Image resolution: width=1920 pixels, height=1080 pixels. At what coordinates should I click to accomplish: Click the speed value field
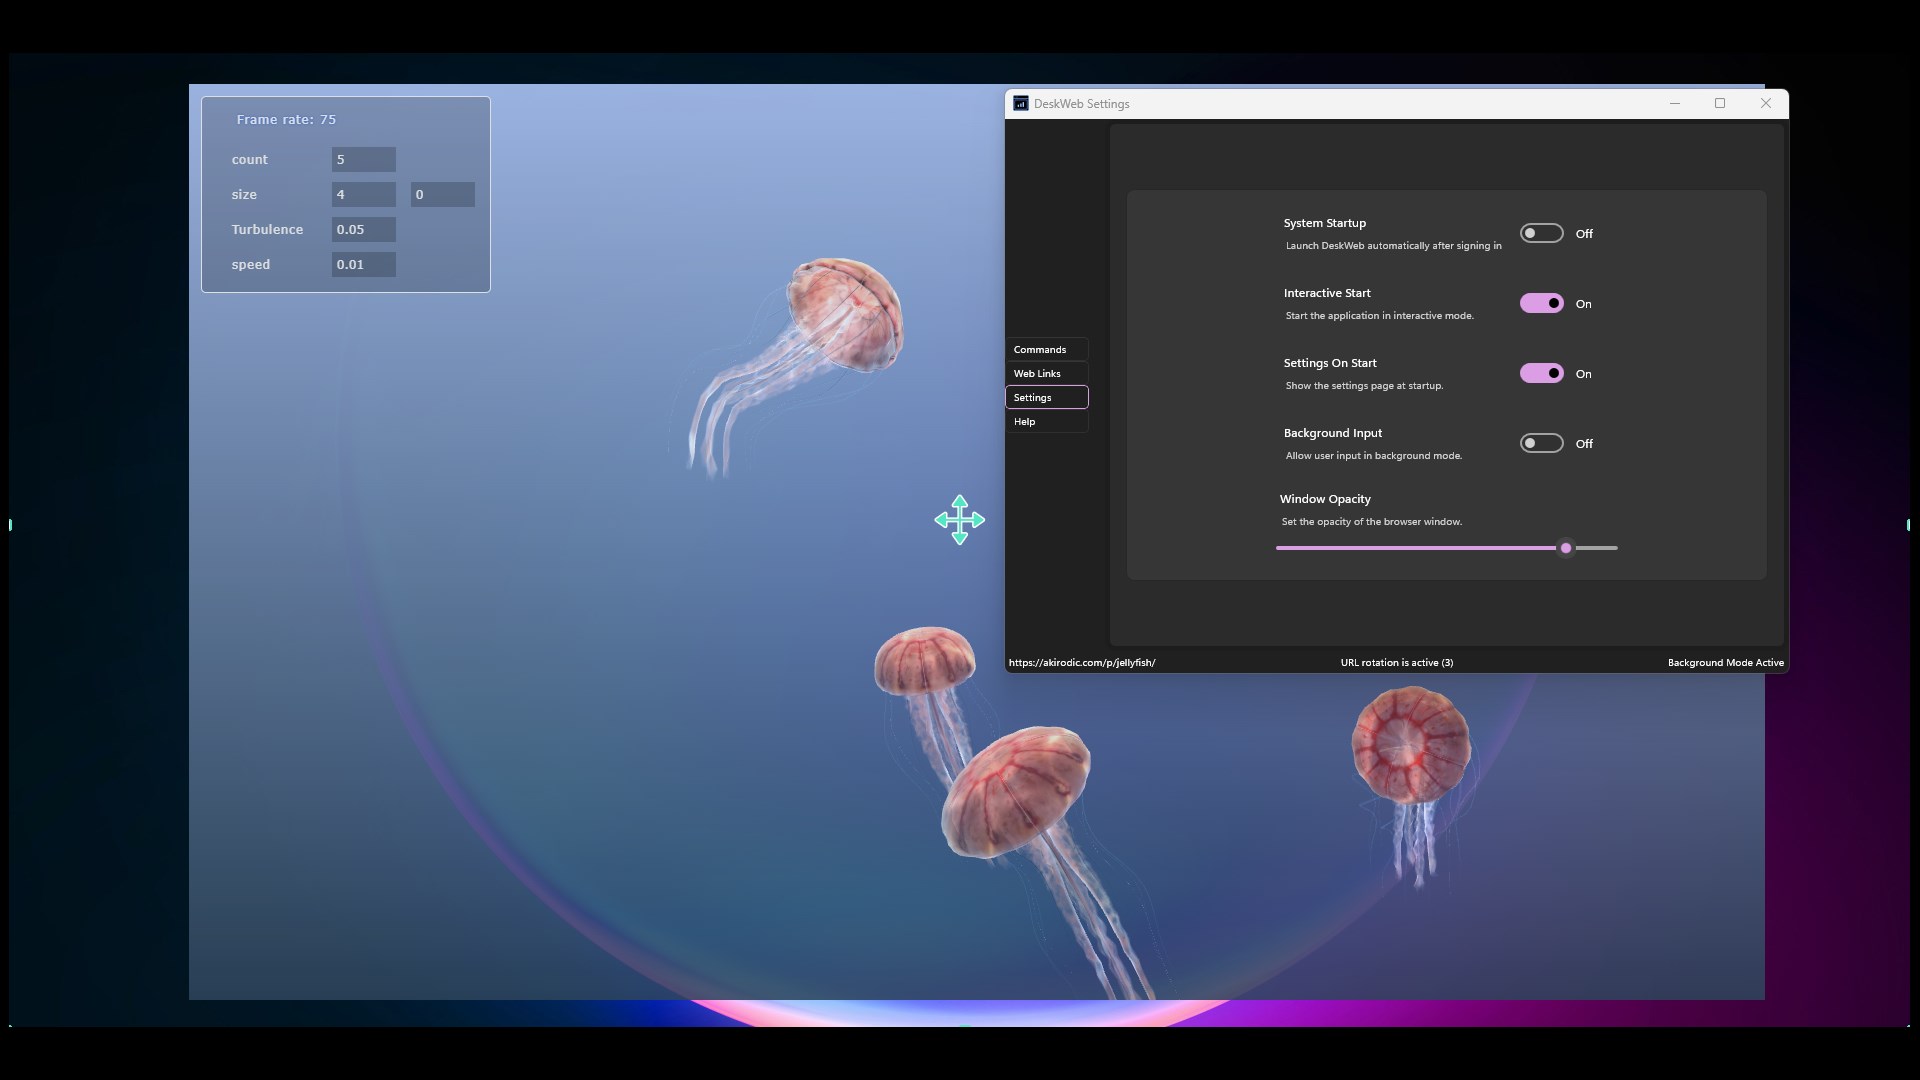click(x=363, y=264)
